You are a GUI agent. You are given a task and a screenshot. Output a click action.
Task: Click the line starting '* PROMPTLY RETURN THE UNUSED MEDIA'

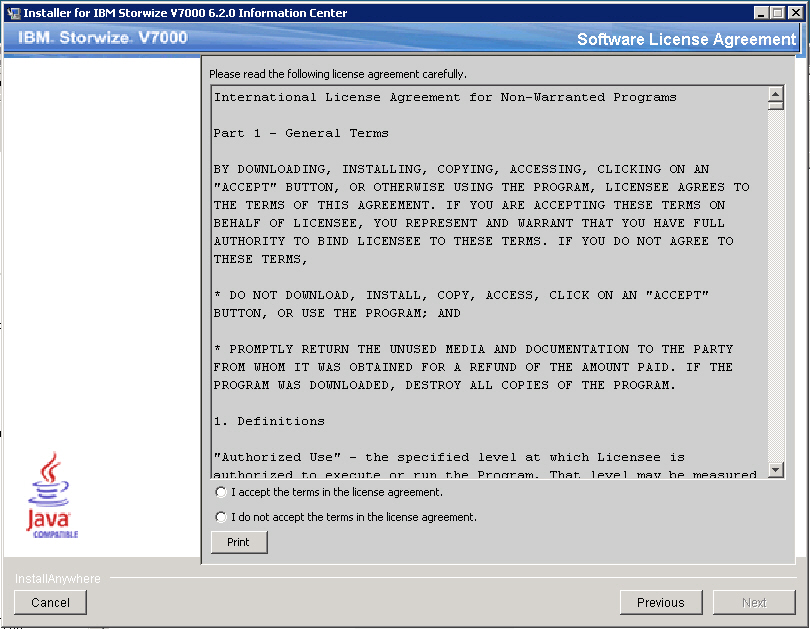[x=474, y=349]
